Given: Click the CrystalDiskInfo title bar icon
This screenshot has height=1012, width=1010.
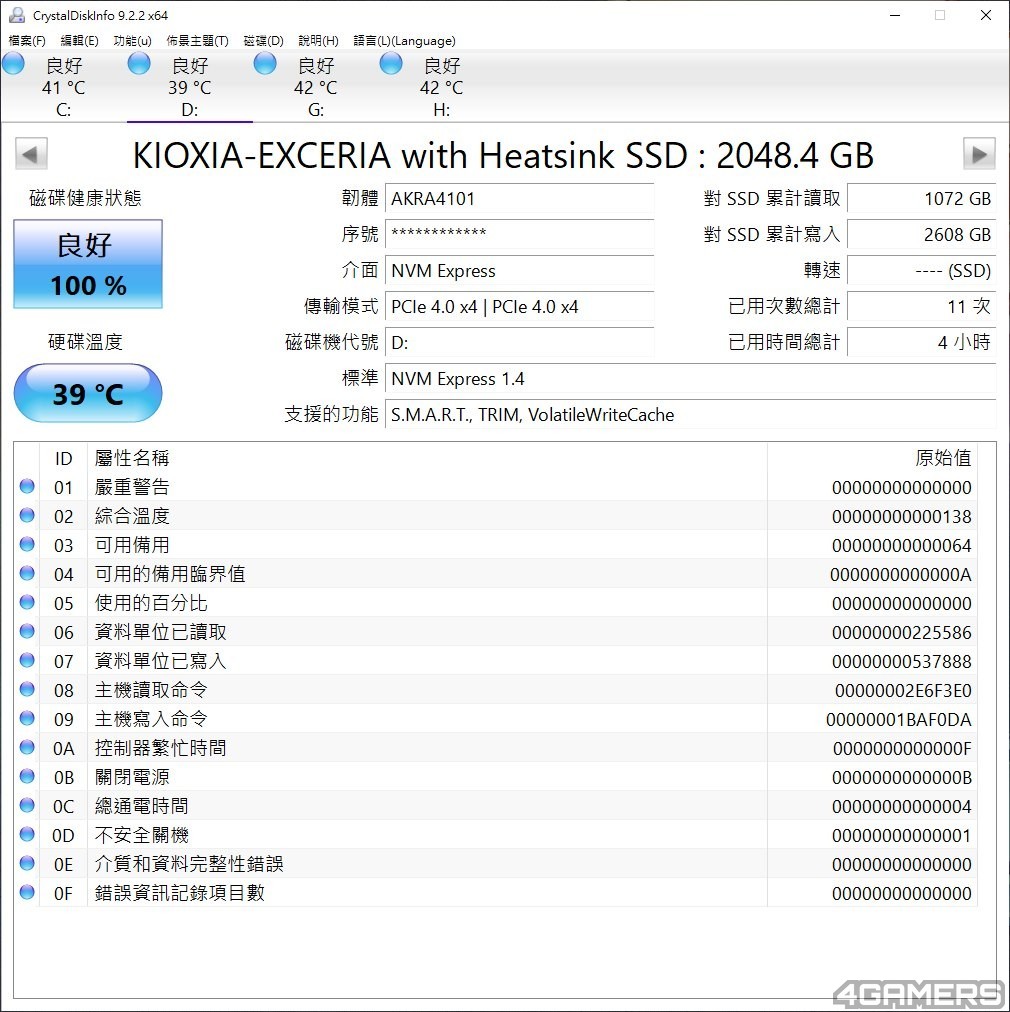Looking at the screenshot, I should click(17, 15).
